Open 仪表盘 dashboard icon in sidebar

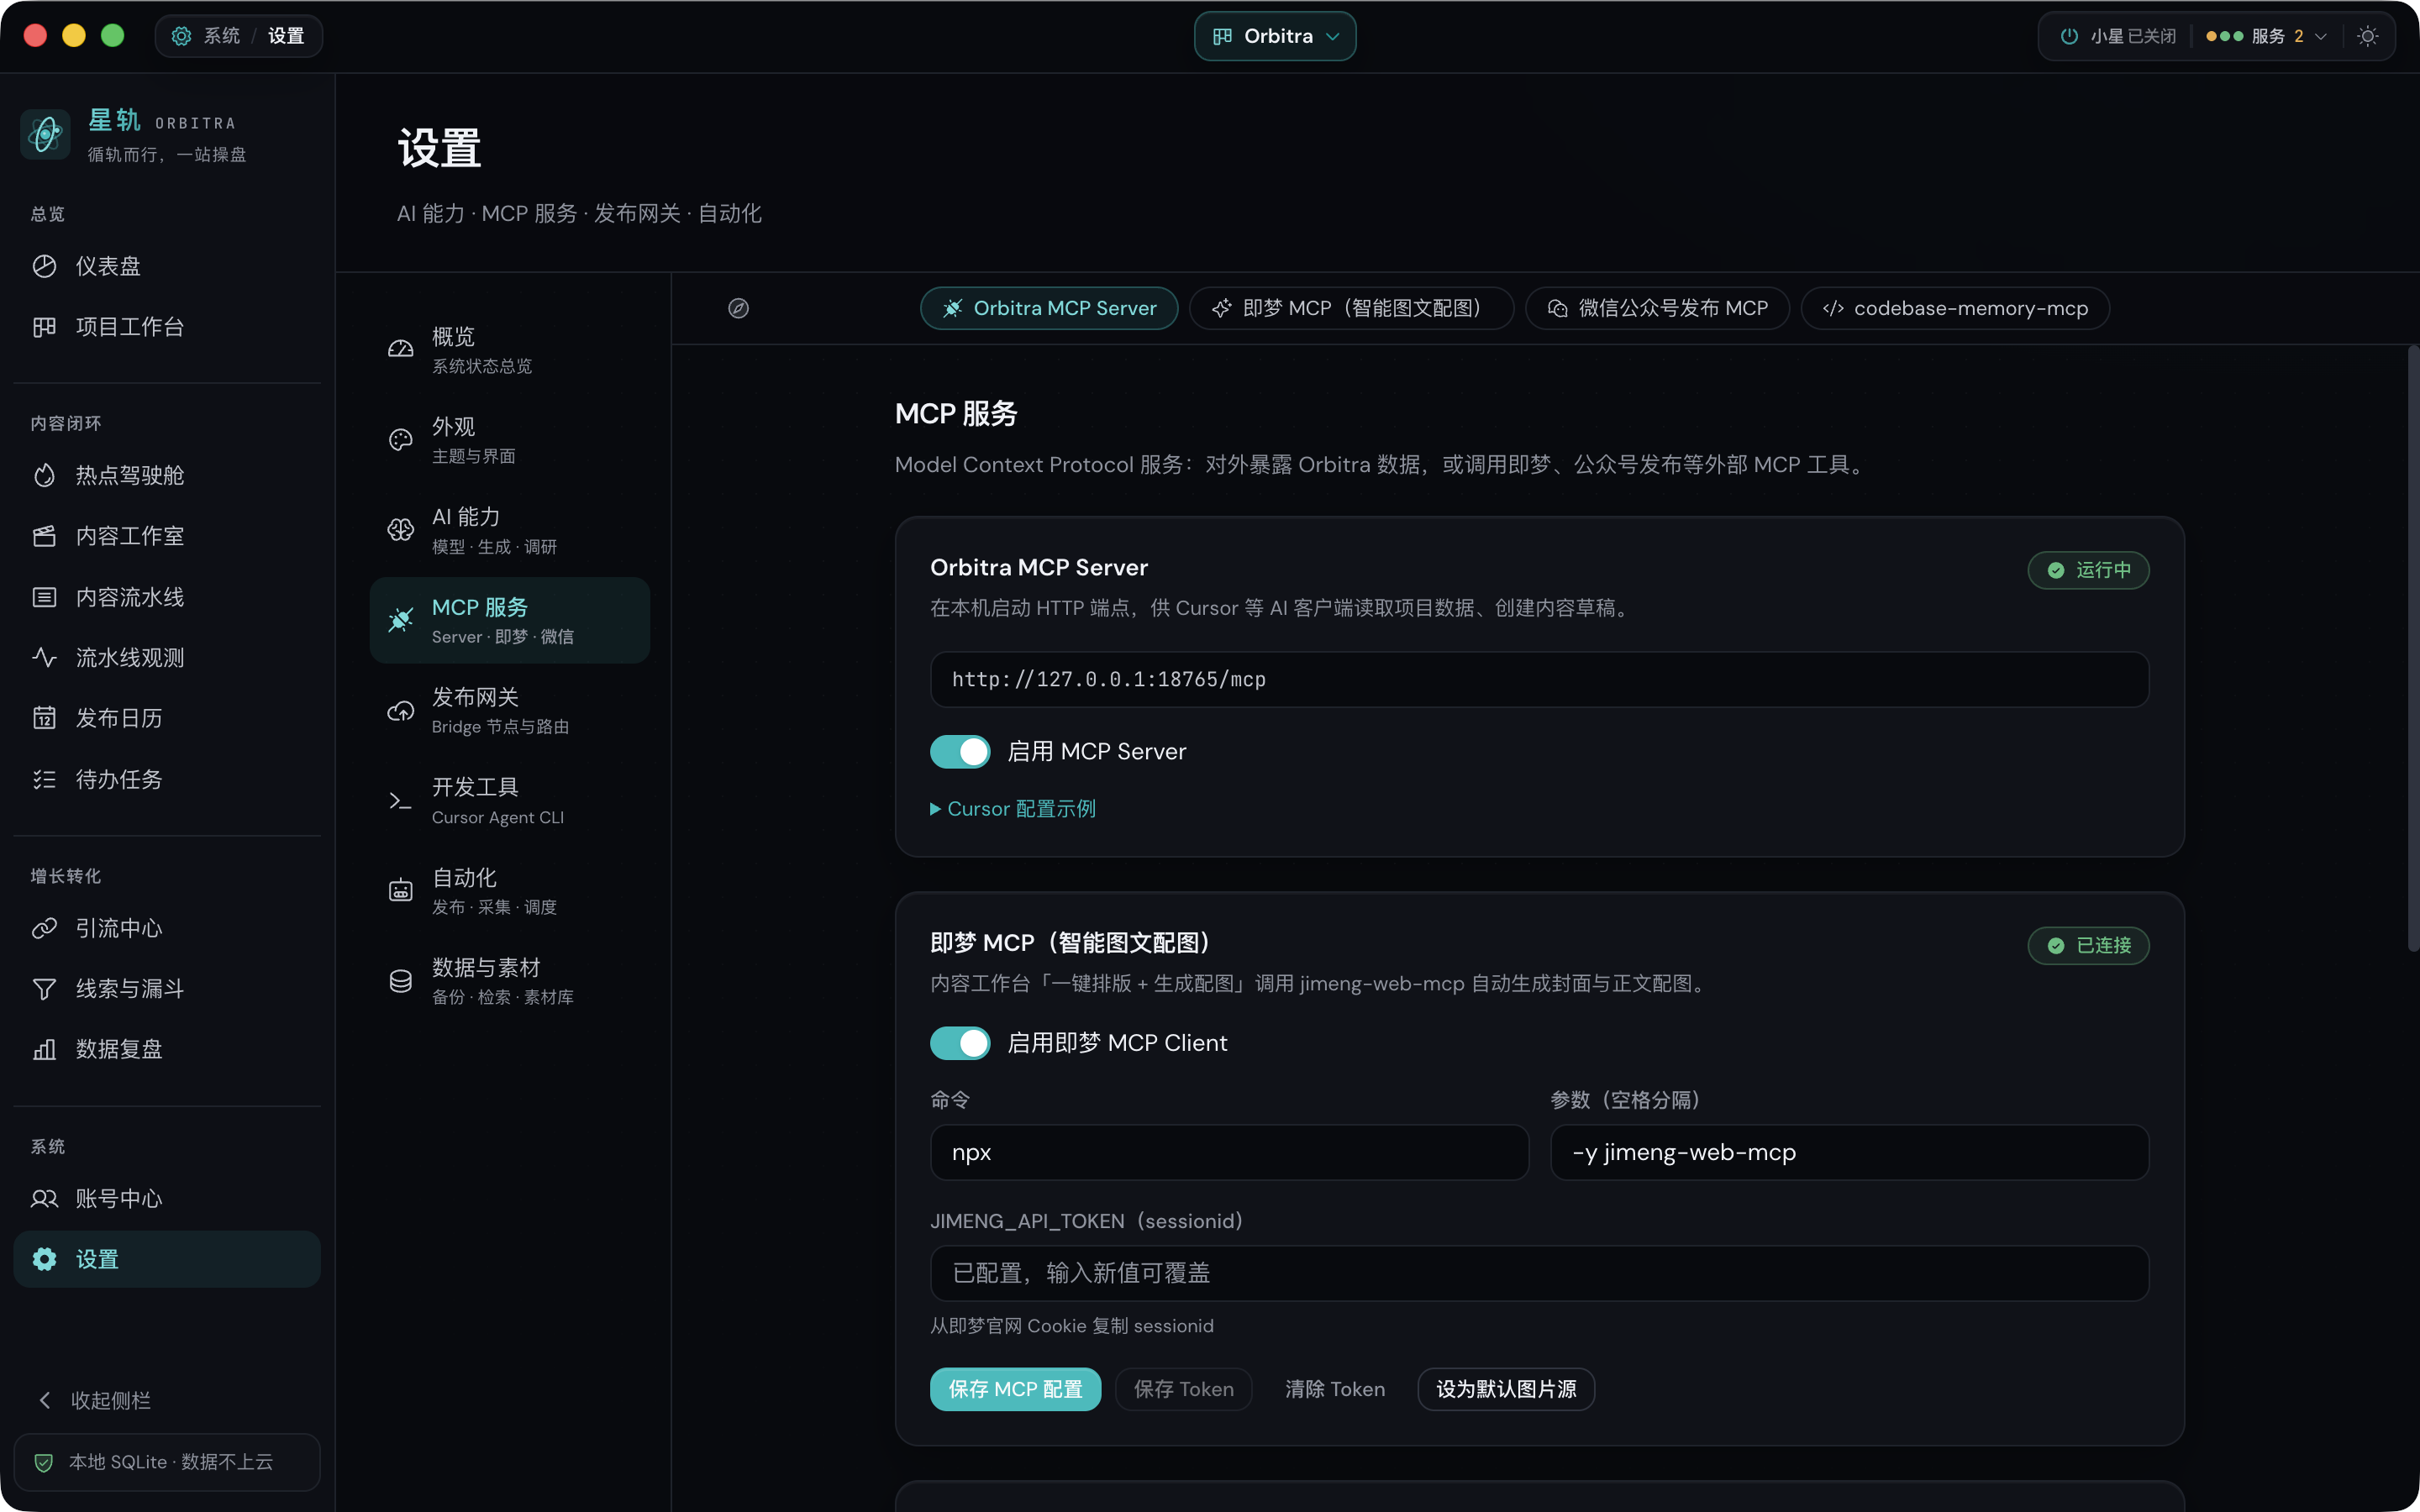(44, 266)
